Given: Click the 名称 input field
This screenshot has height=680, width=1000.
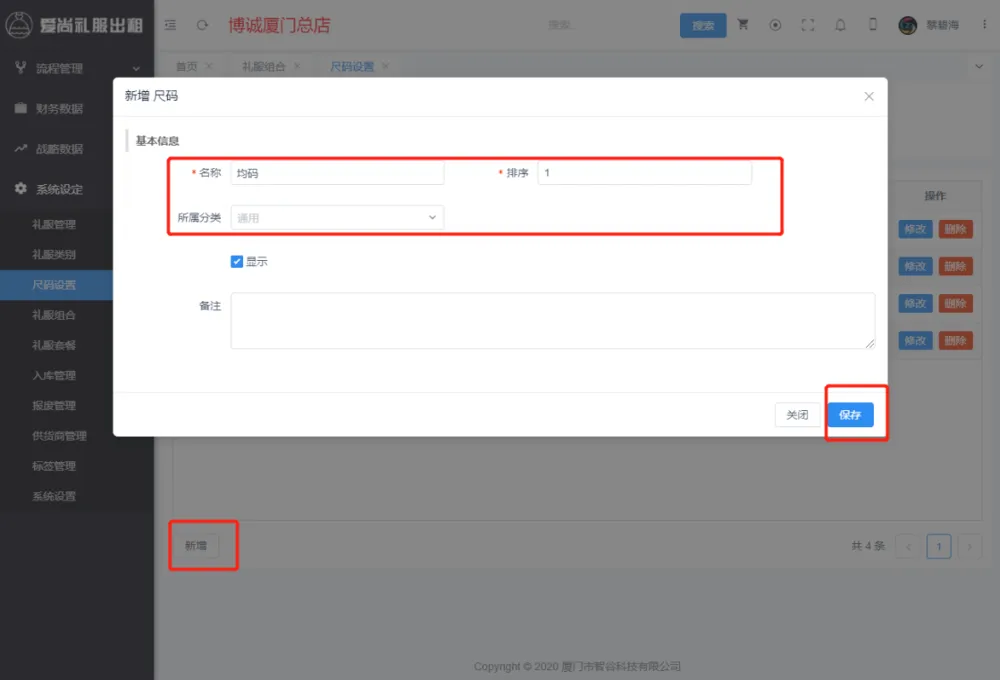Looking at the screenshot, I should point(337,173).
